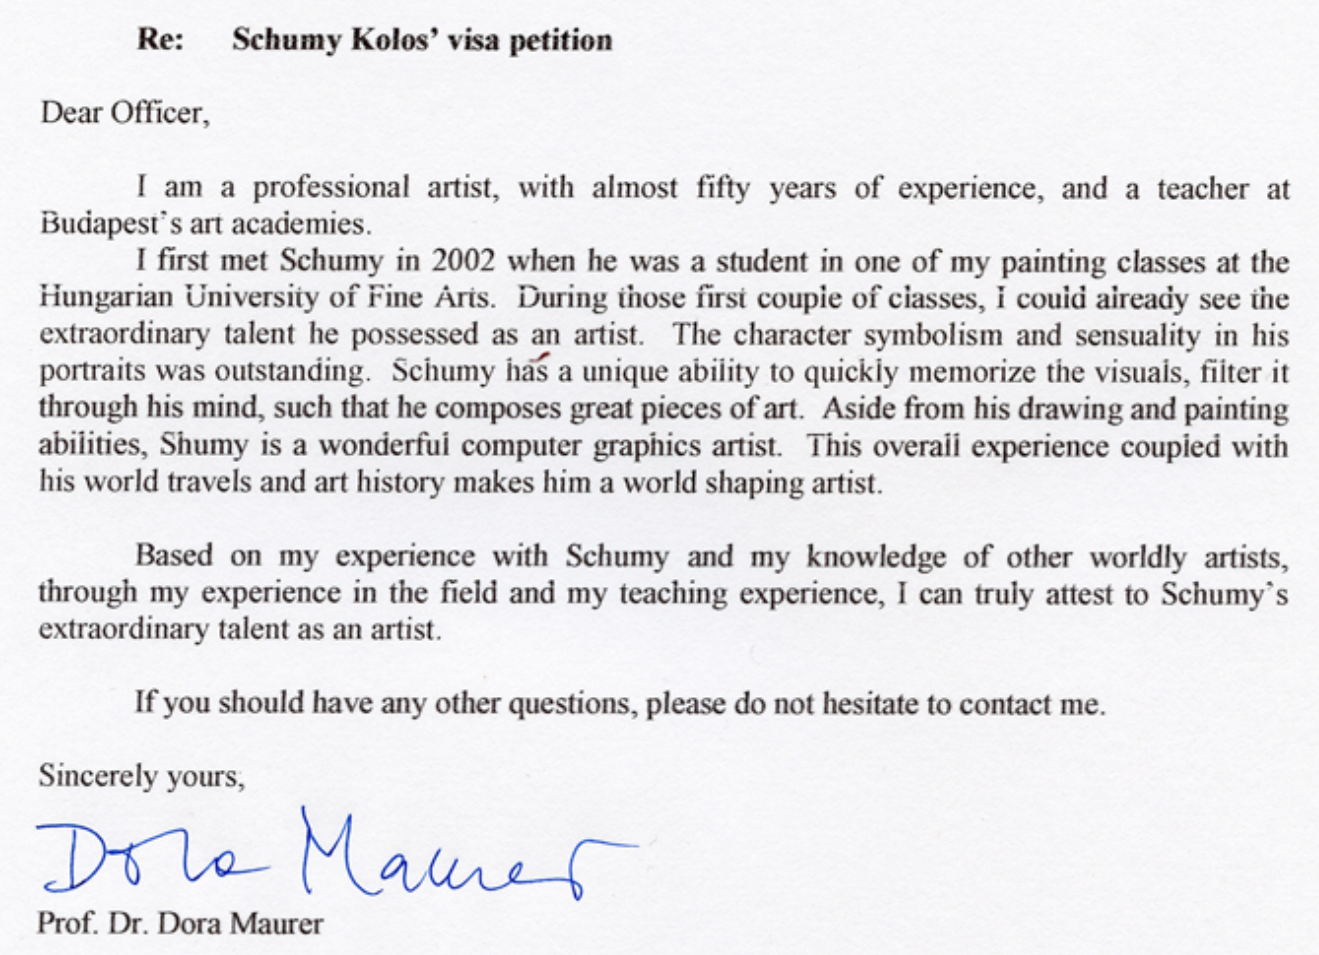Click the words "Budapest's art academies"
Viewport: 1319px width, 955px height.
[x=204, y=222]
